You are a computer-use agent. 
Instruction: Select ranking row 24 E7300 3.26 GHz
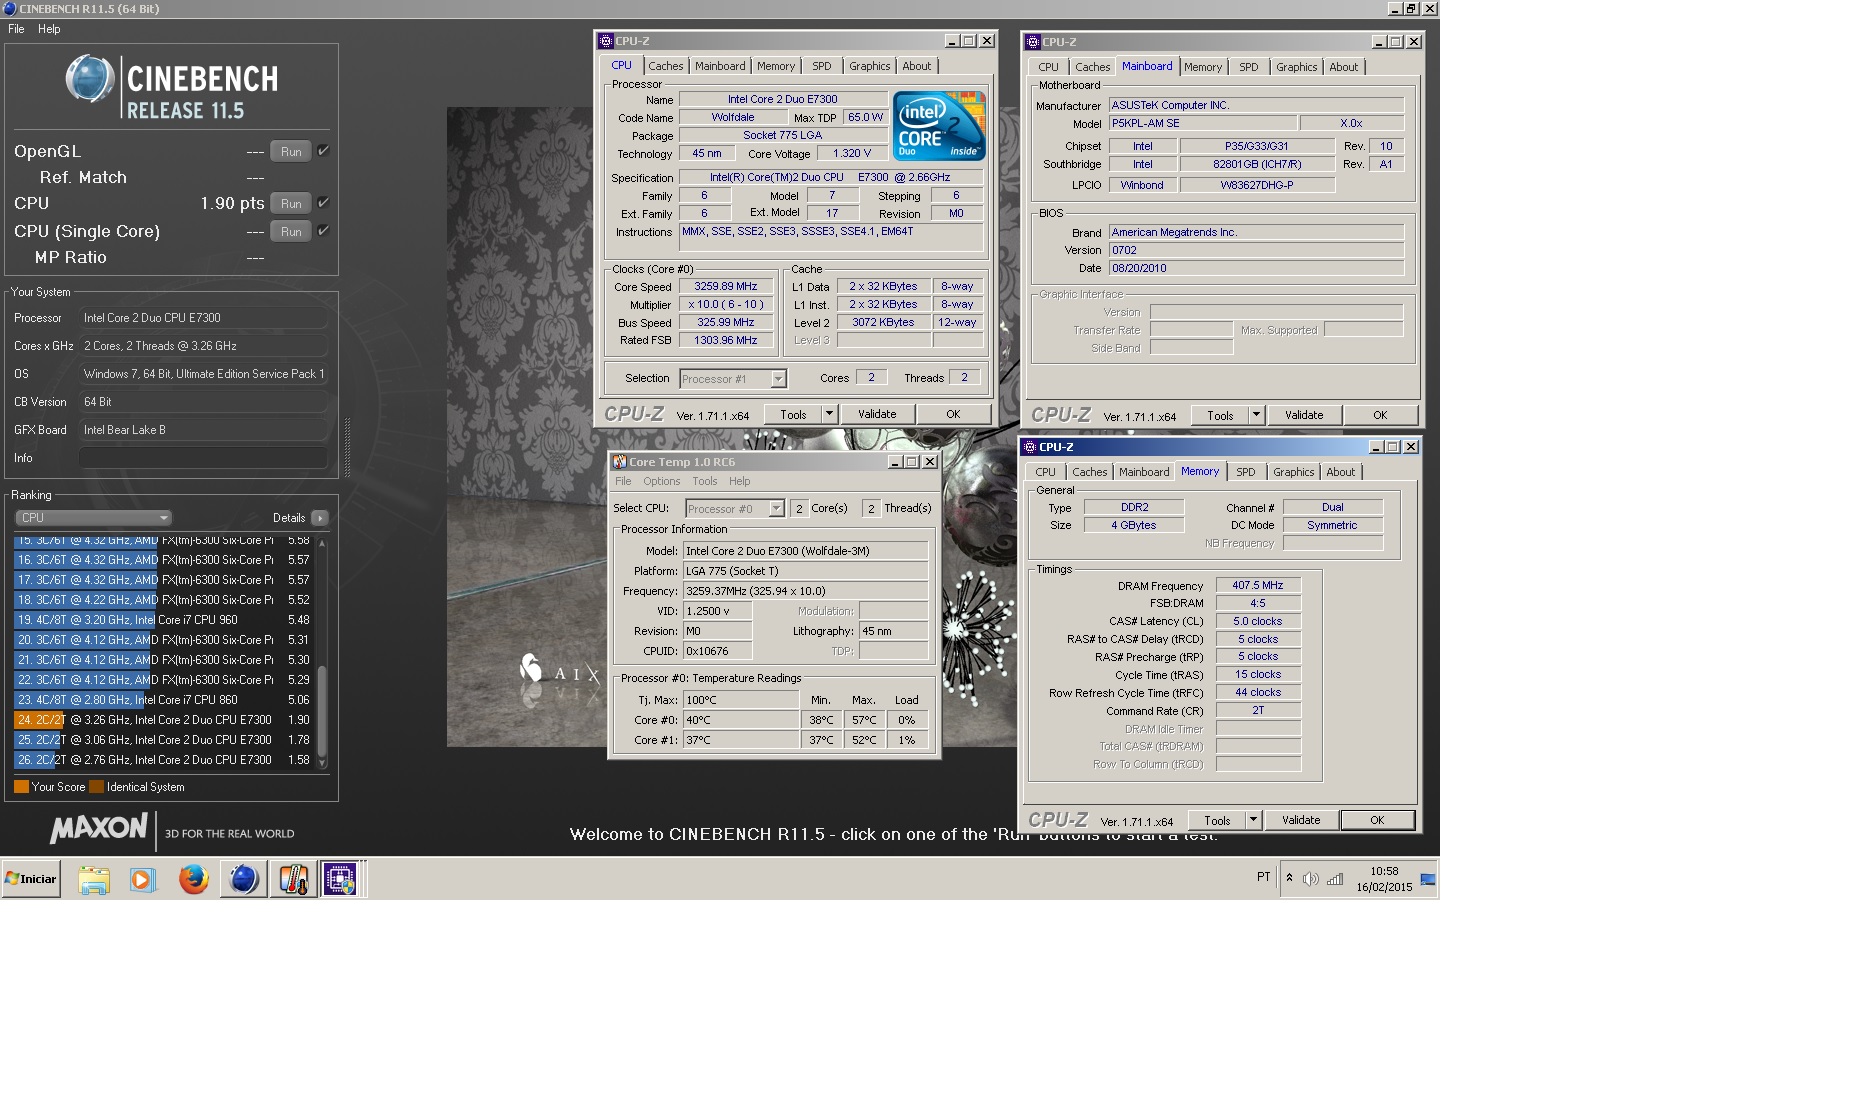coord(164,720)
